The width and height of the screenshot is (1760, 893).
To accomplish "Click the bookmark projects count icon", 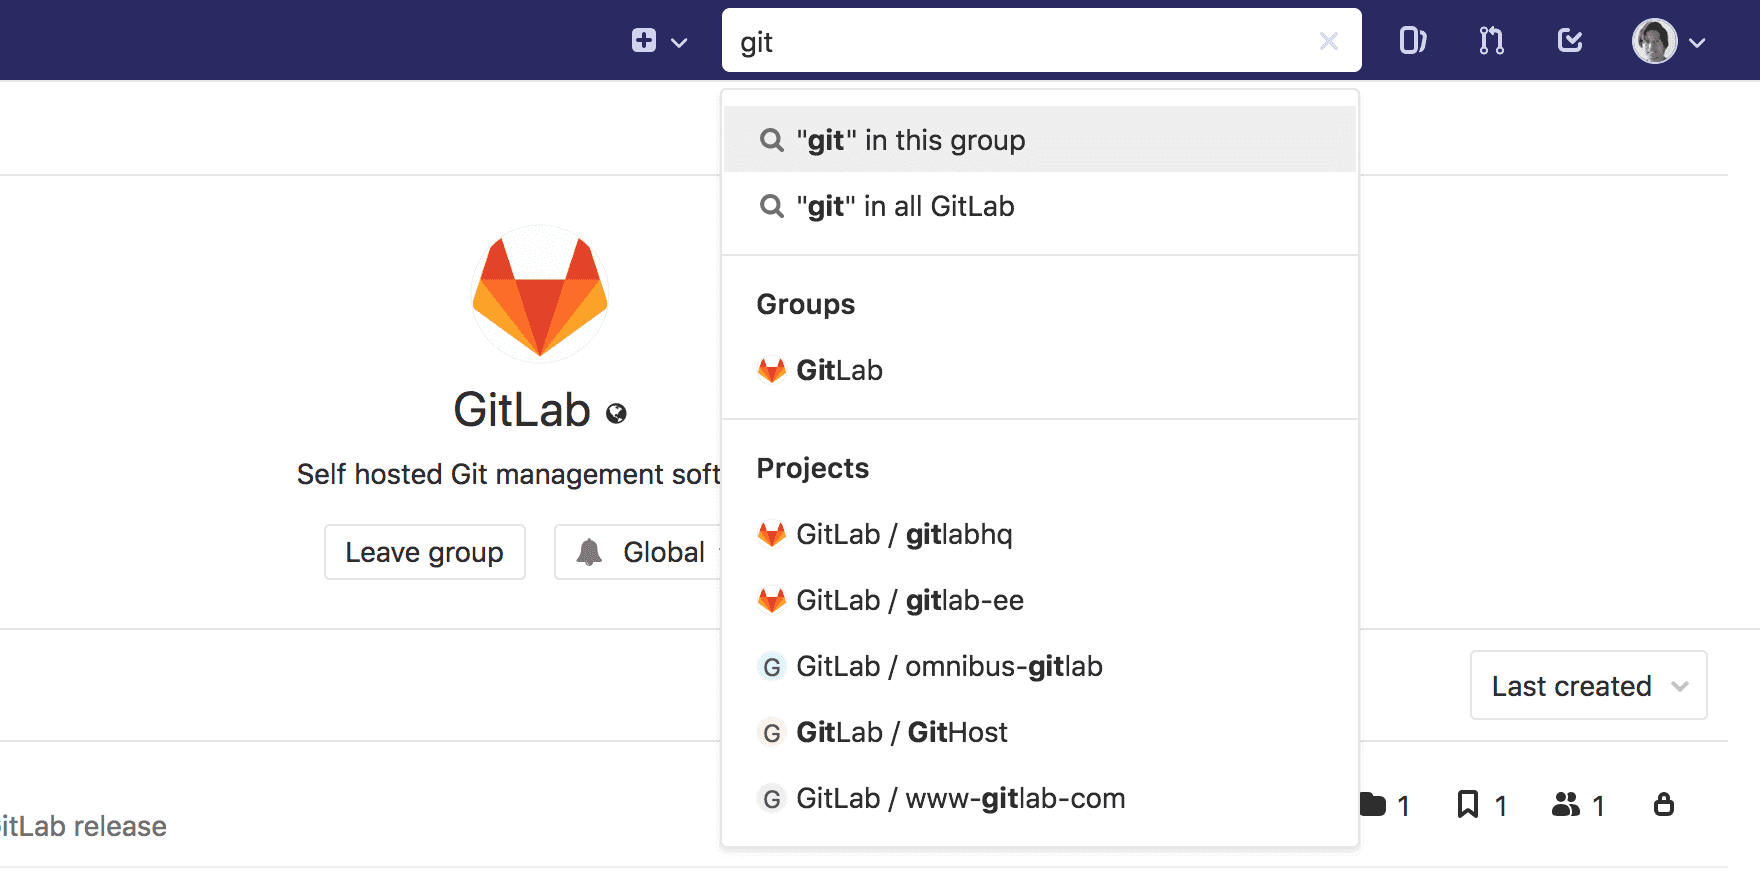I will [x=1467, y=804].
